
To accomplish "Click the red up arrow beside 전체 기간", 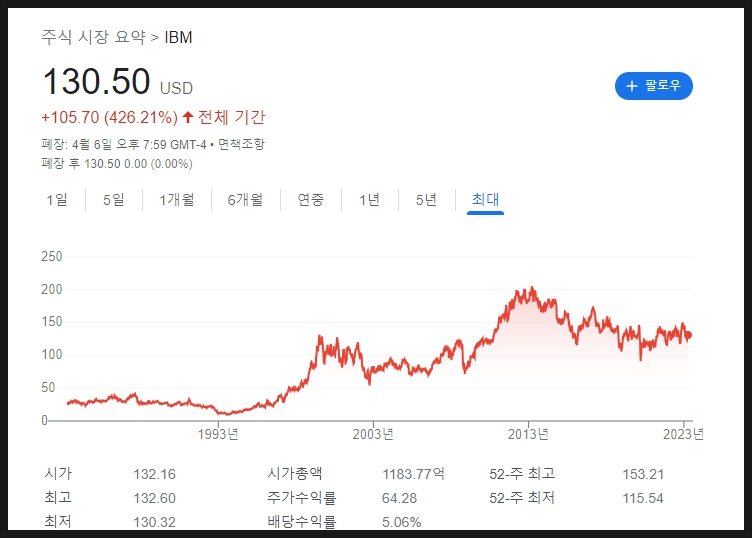I will point(188,117).
